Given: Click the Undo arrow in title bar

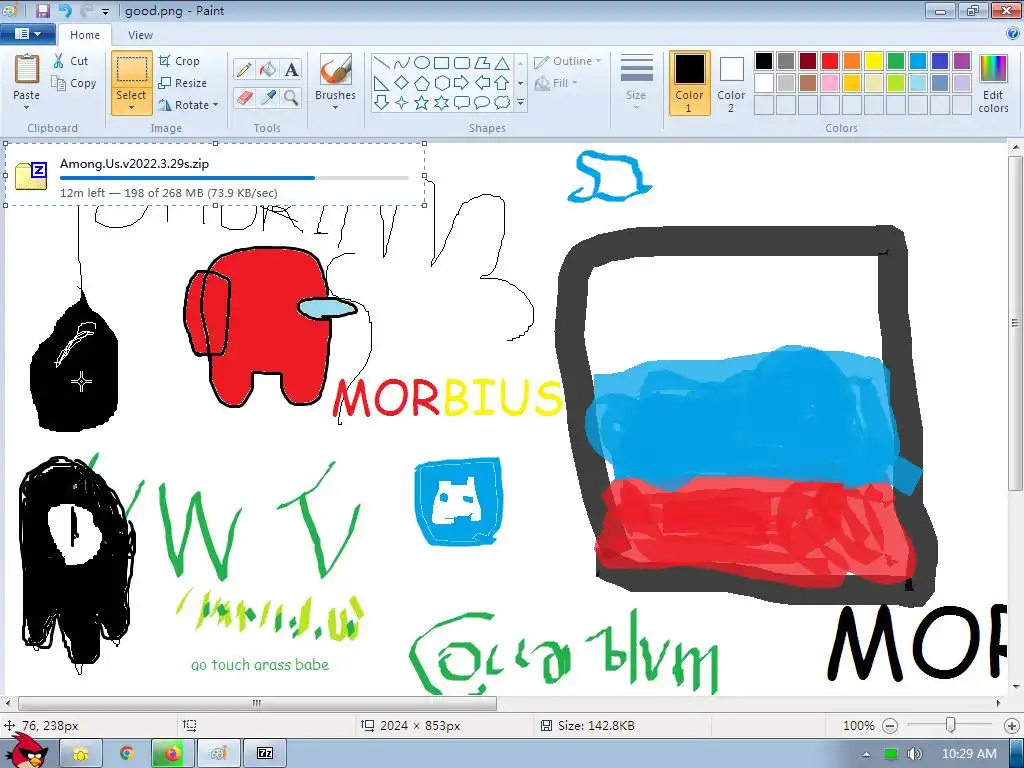Looking at the screenshot, I should tap(64, 10).
